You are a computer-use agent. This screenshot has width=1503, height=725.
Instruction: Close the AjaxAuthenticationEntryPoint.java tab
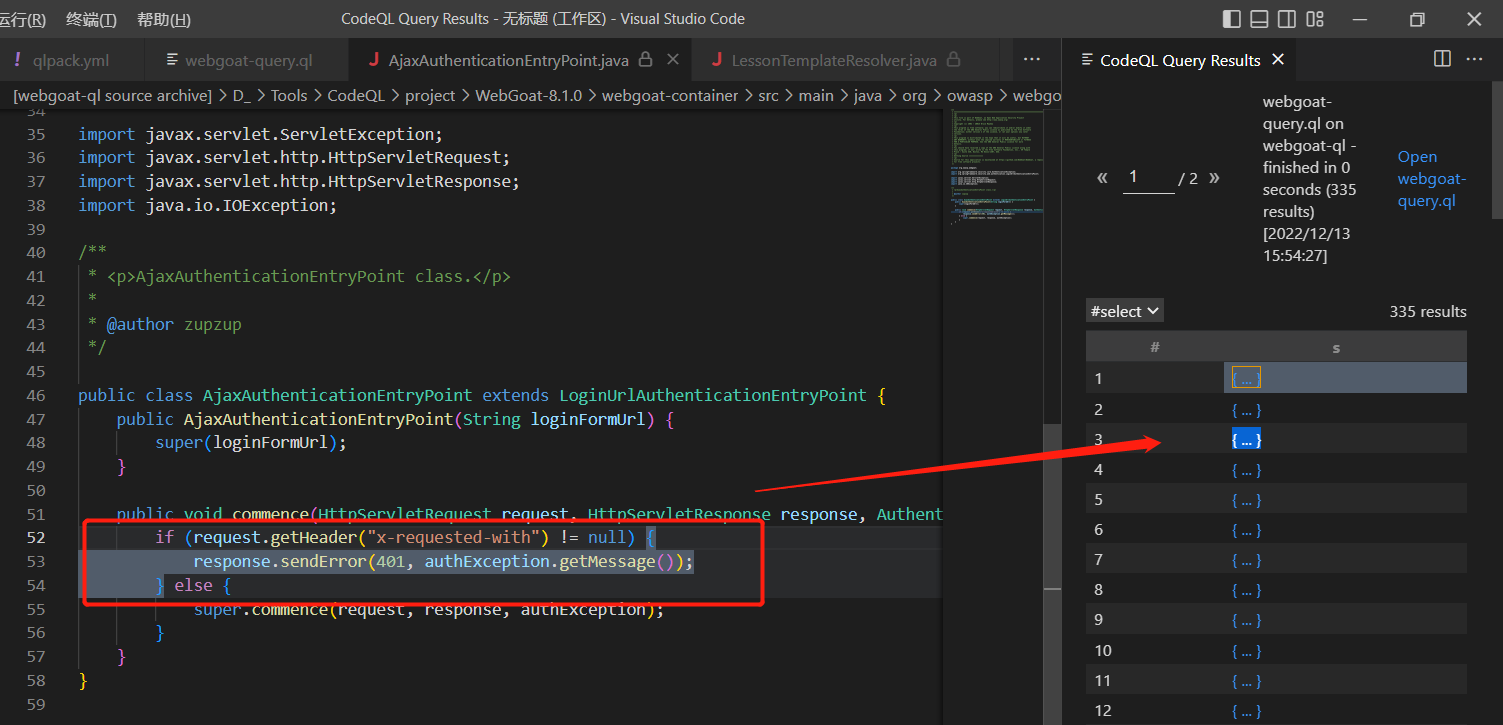coord(674,60)
